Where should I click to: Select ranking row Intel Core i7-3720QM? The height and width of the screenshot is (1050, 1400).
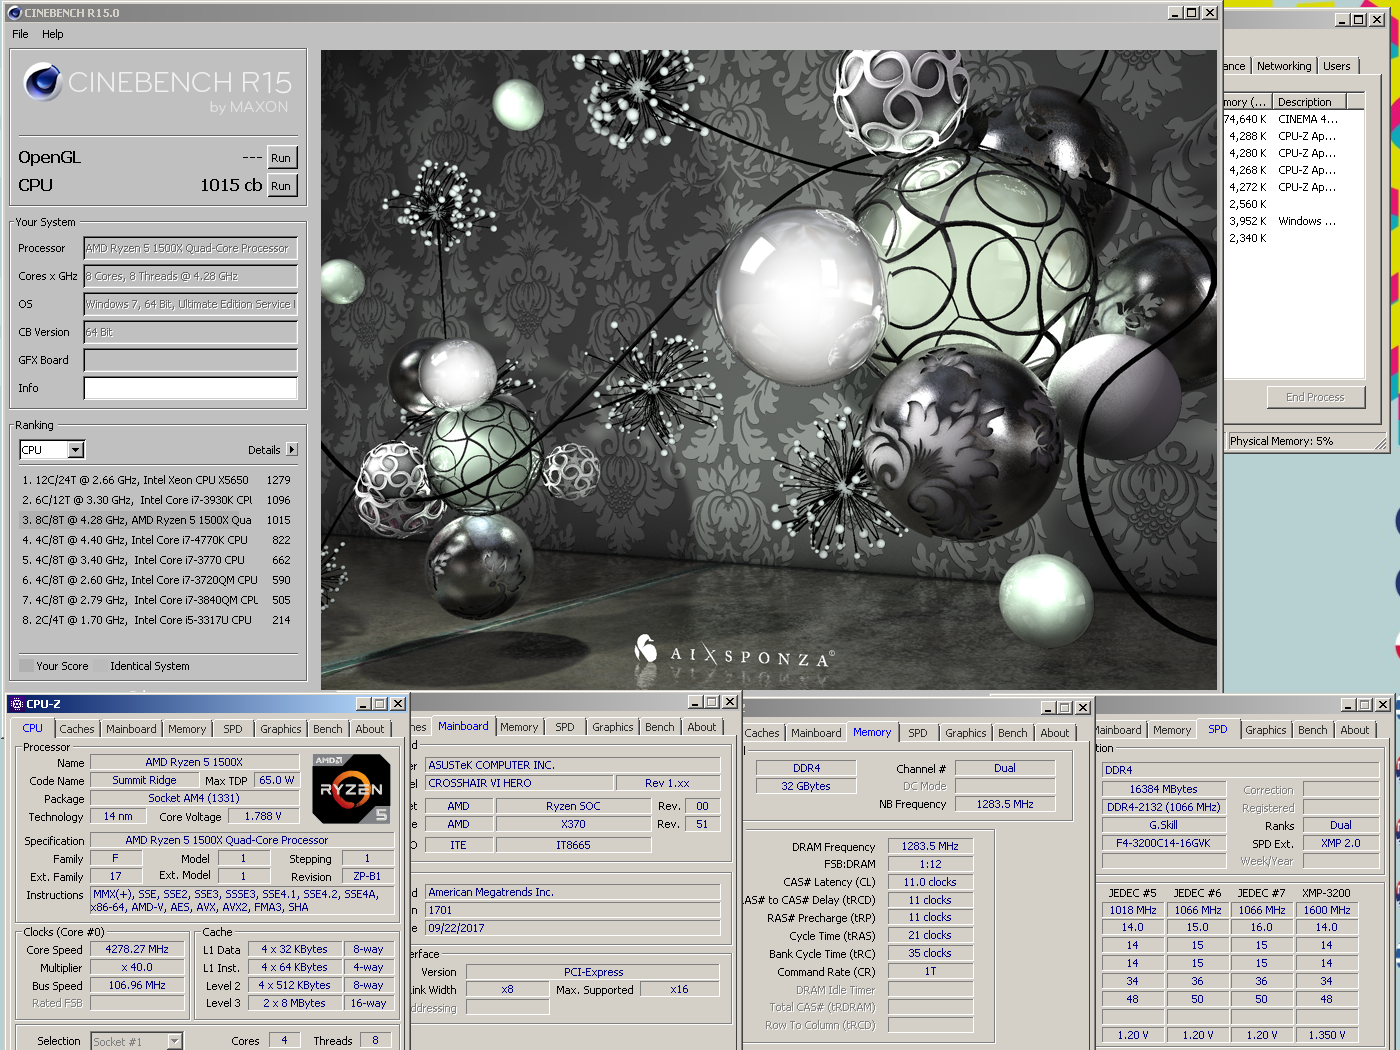click(156, 580)
